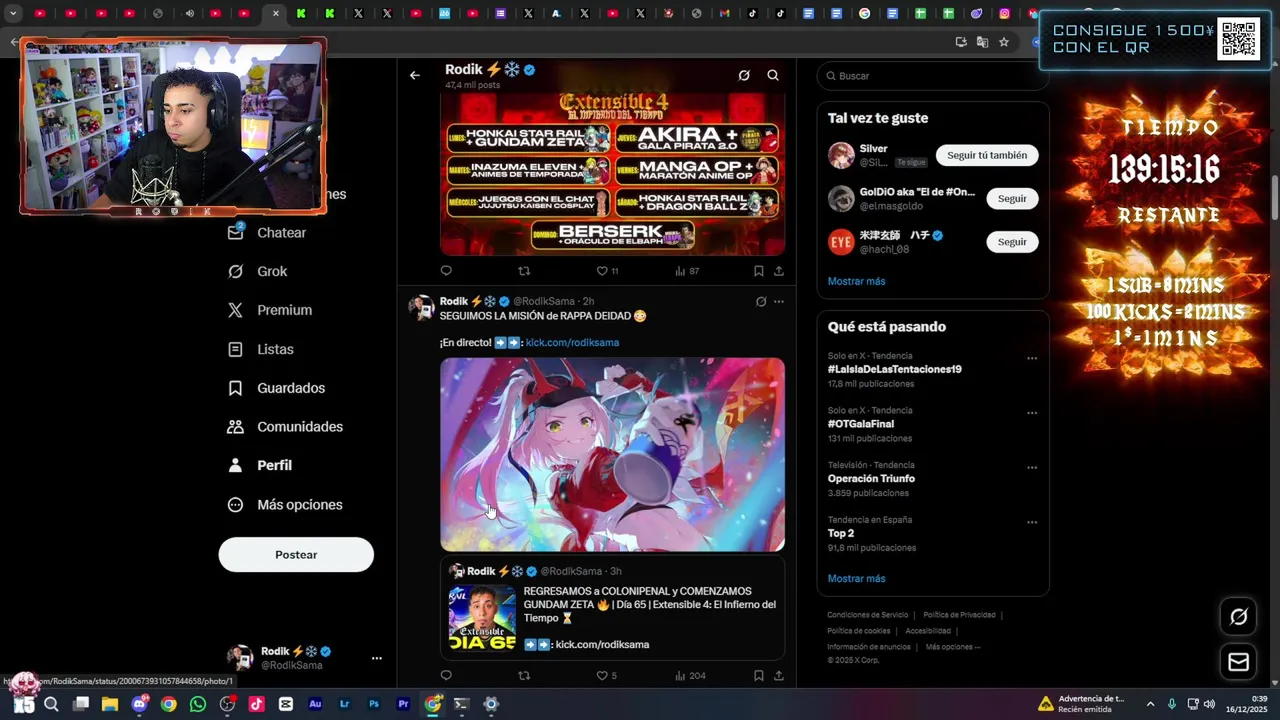1280x720 pixels.
Task: Open floating messages envelope button
Action: [x=1238, y=662]
